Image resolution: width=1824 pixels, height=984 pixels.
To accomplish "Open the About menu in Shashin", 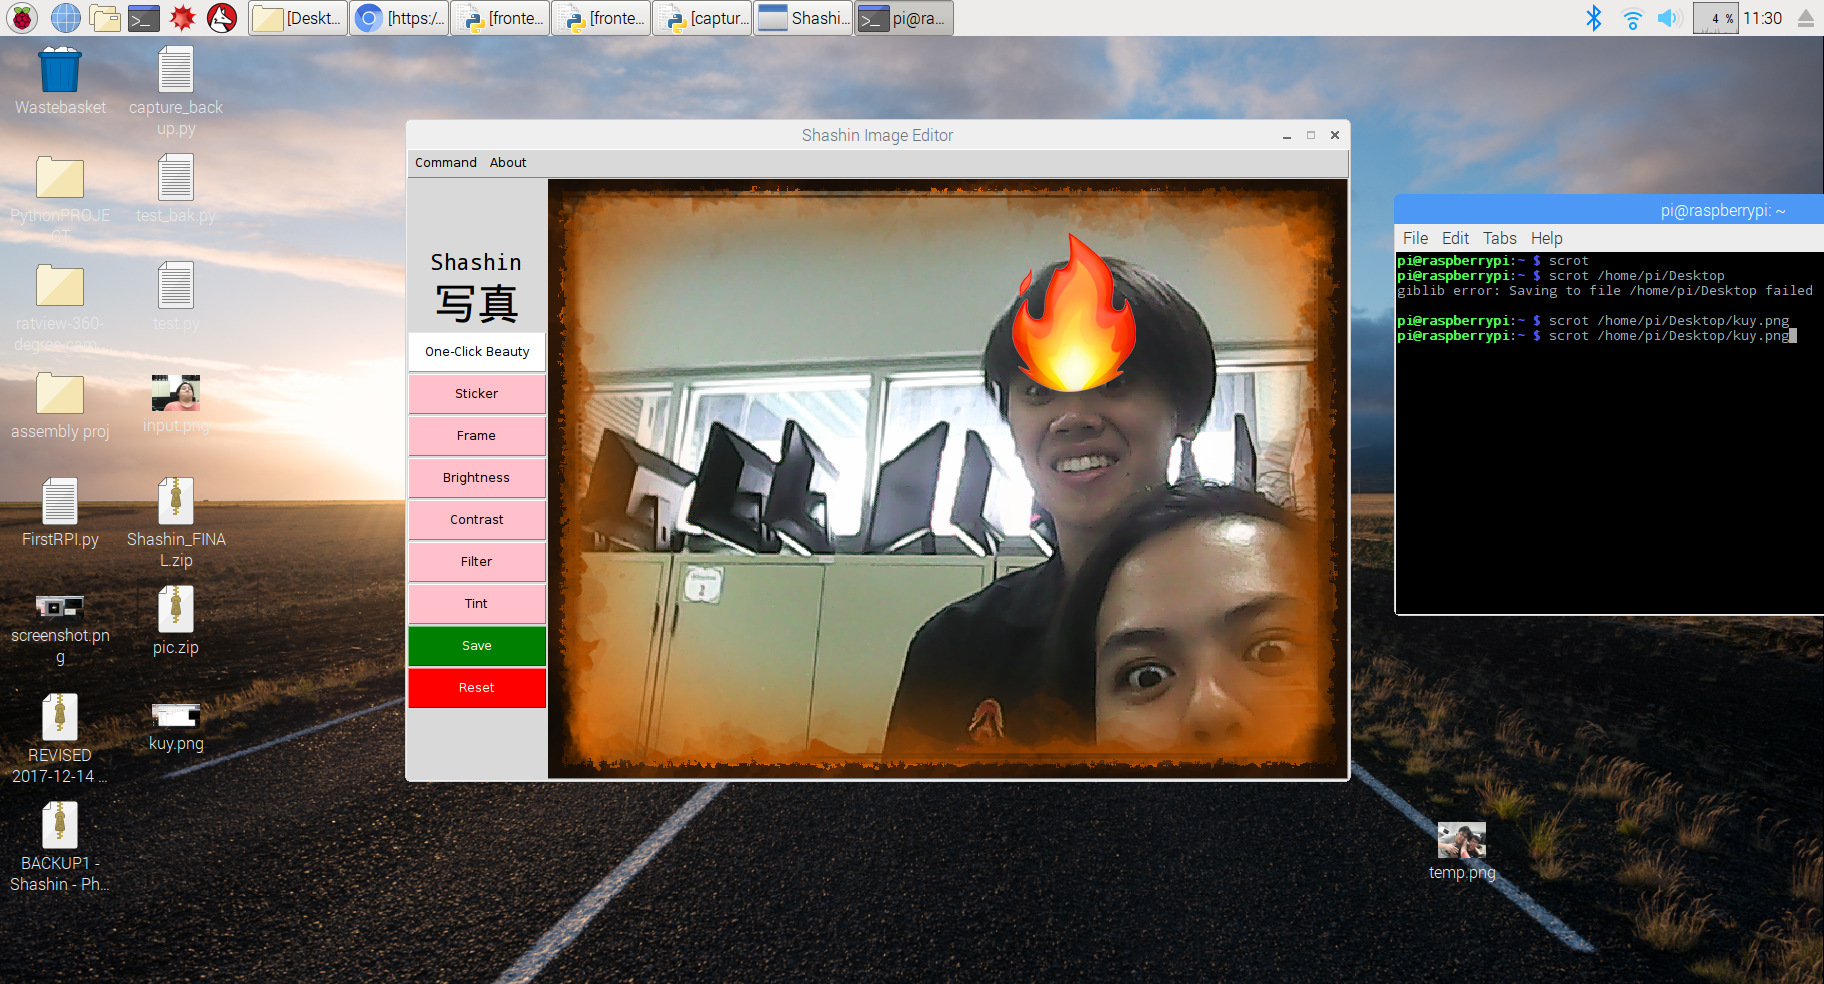I will click(x=508, y=162).
